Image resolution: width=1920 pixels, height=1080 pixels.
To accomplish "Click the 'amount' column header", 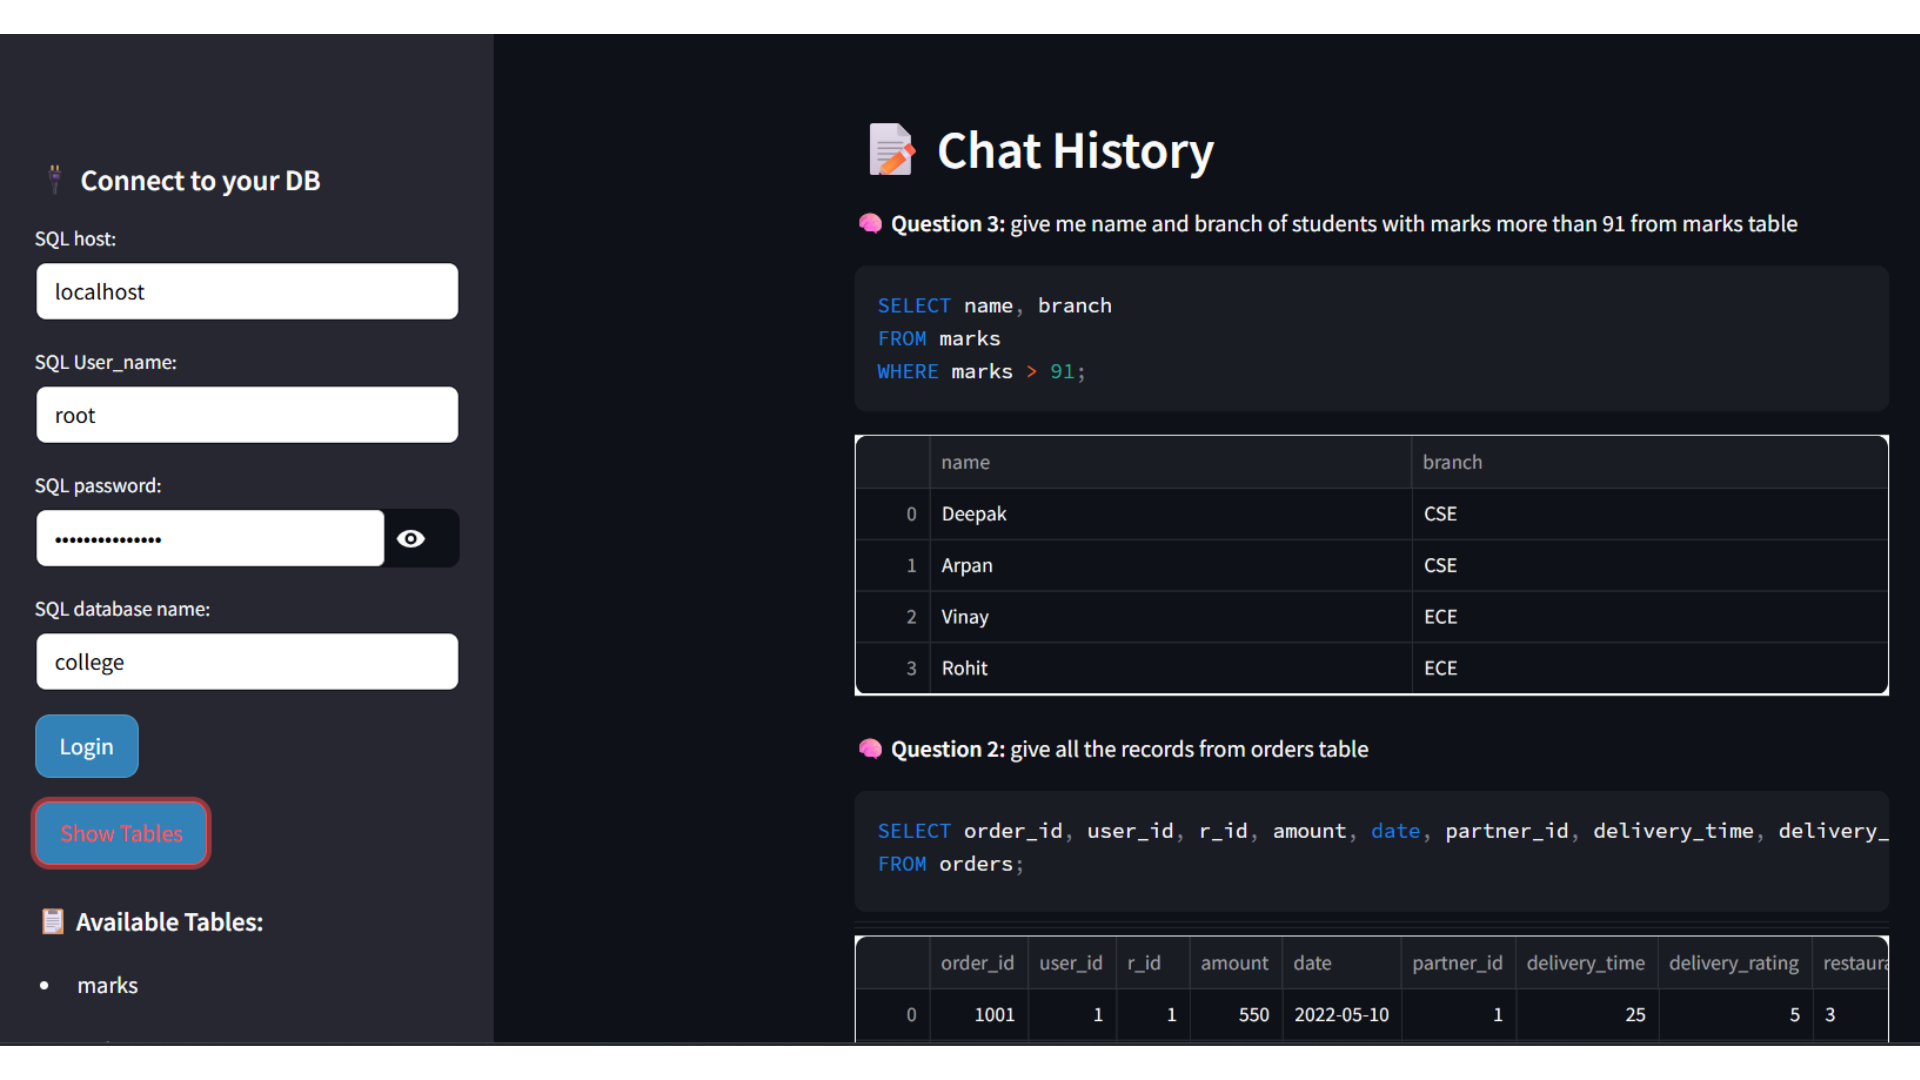I will (1235, 963).
